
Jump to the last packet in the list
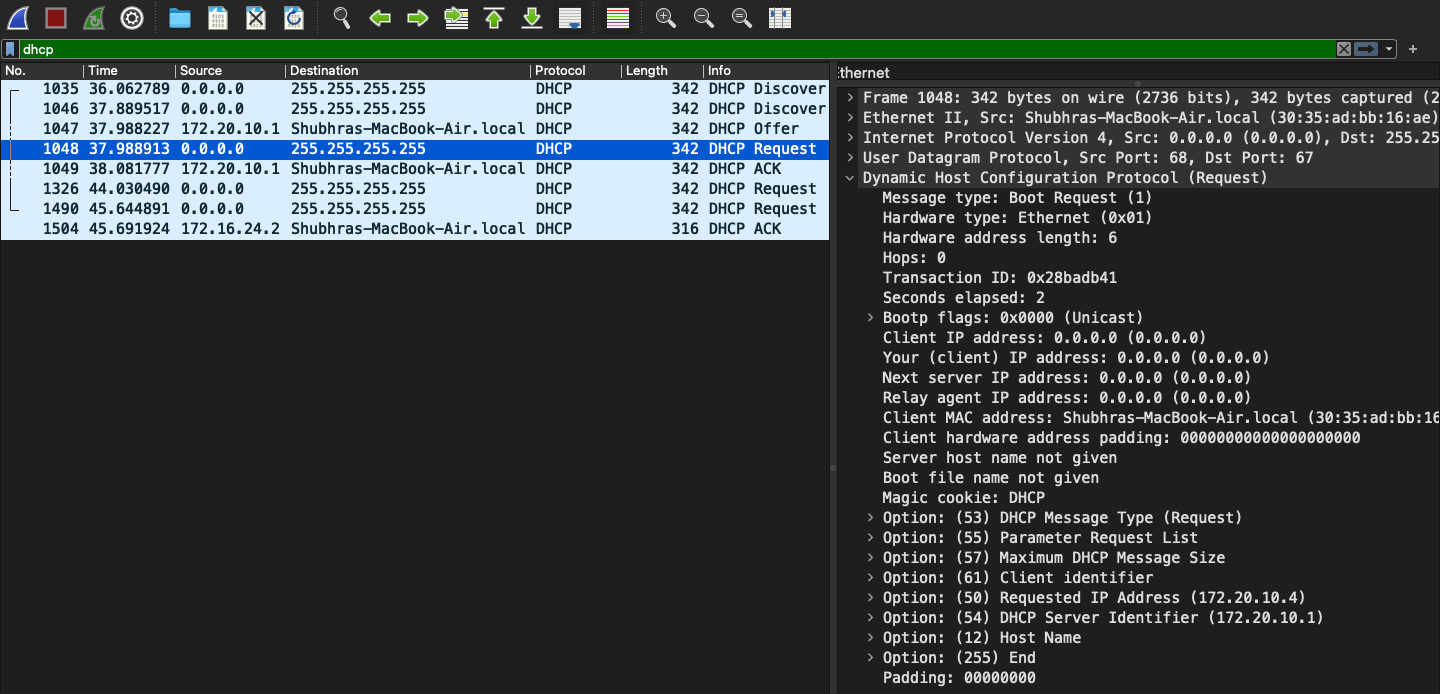(531, 18)
